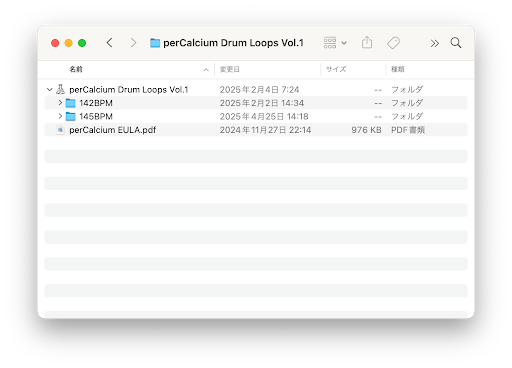Click the green zoom window button
The image size is (512, 368).
(82, 43)
